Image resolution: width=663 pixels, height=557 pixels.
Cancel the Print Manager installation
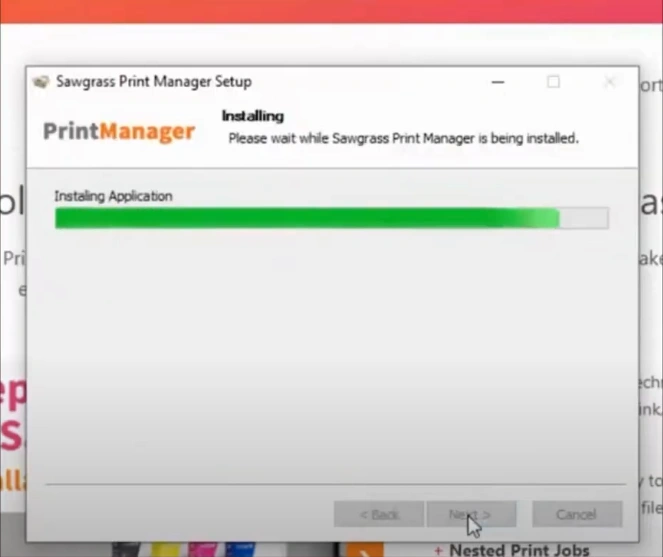(576, 514)
